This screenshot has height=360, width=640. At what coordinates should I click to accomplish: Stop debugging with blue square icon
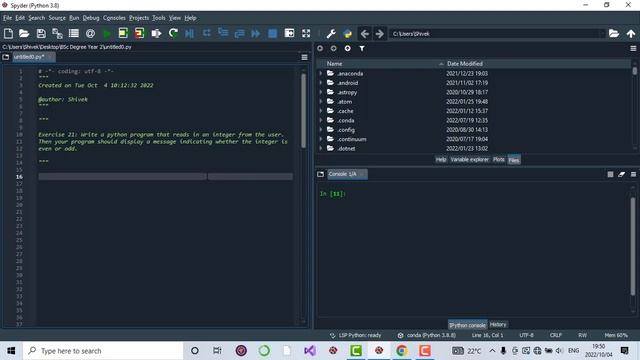pyautogui.click(x=273, y=33)
